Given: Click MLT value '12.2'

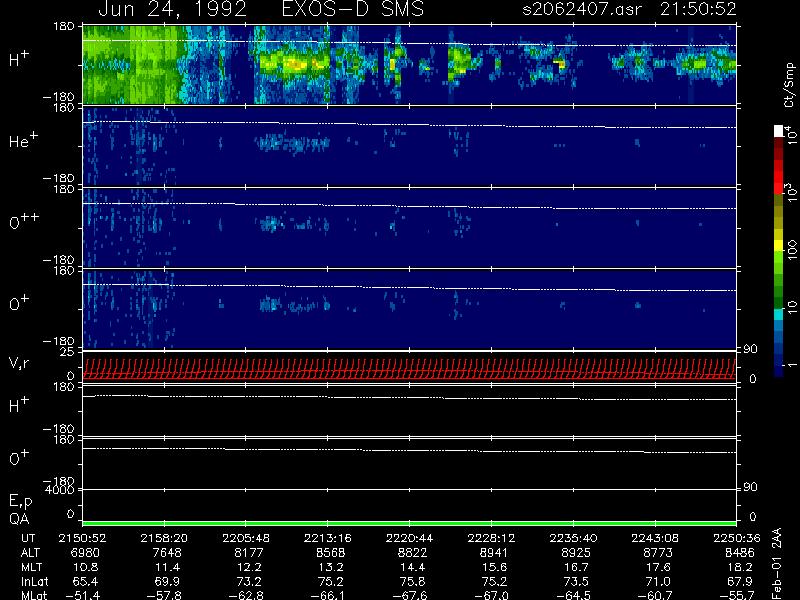Looking at the screenshot, I should click(x=249, y=567).
